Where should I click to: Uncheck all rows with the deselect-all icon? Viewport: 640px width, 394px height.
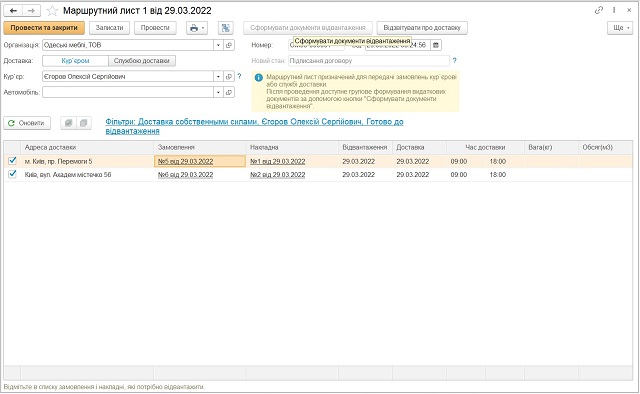click(84, 123)
